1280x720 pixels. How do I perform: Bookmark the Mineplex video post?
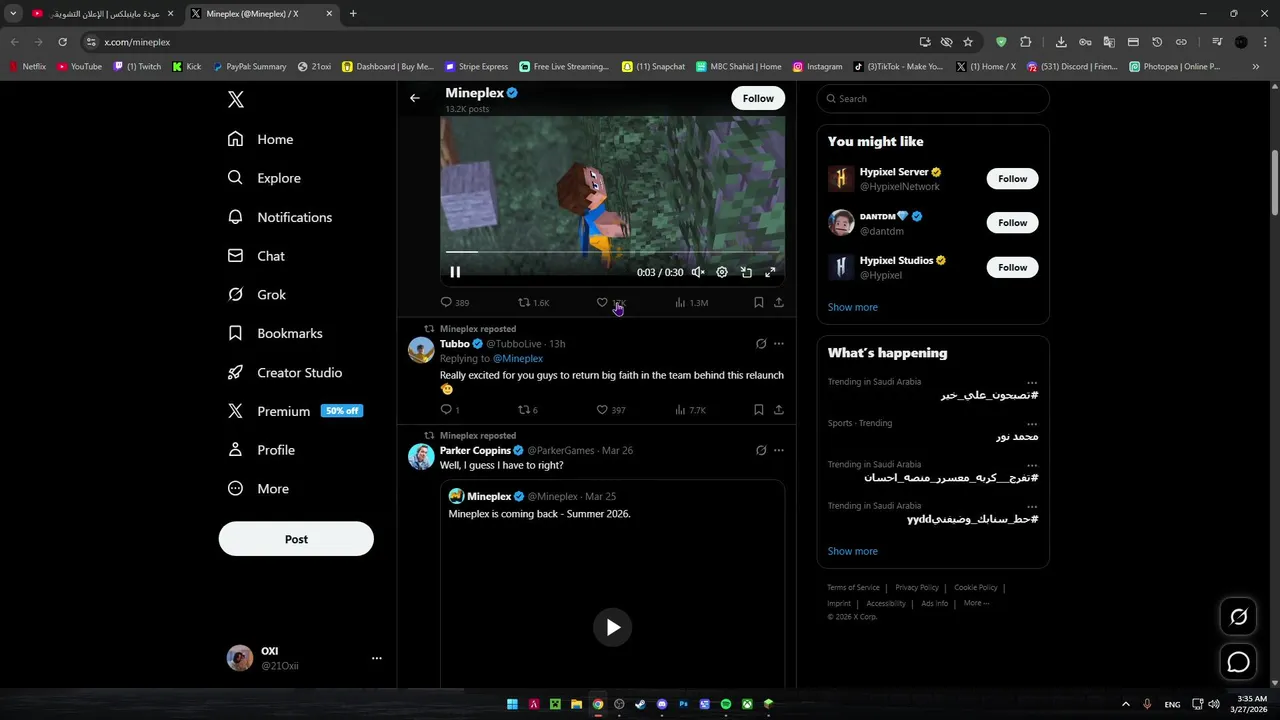point(759,302)
